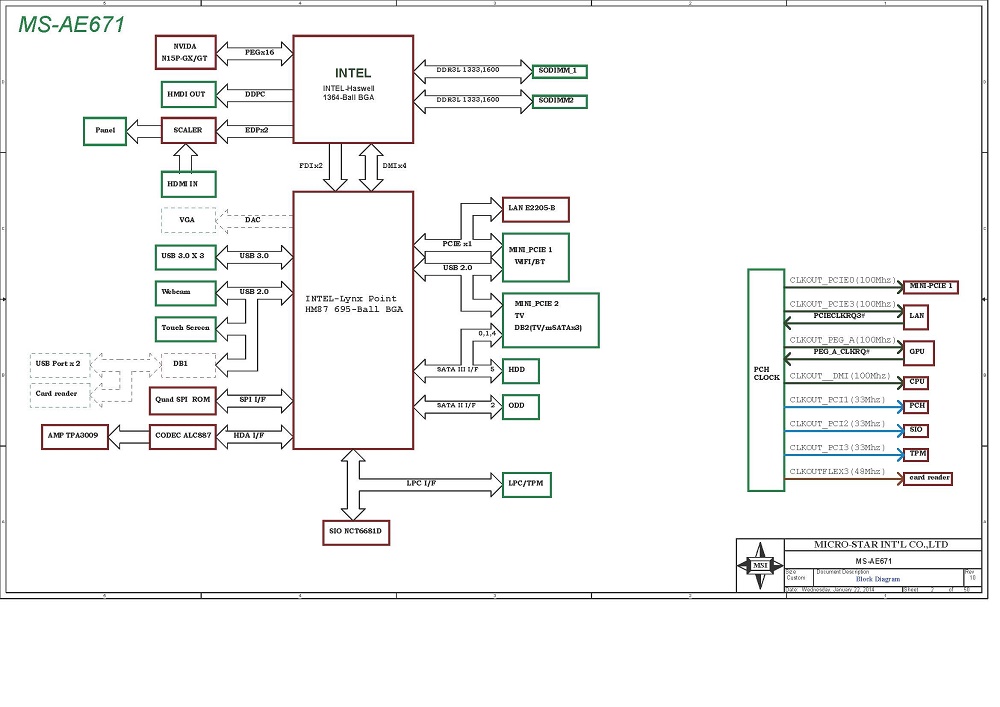Viewport: 1000px width, 707px height.
Task: Select the card reader clock target box
Action: pos(928,479)
